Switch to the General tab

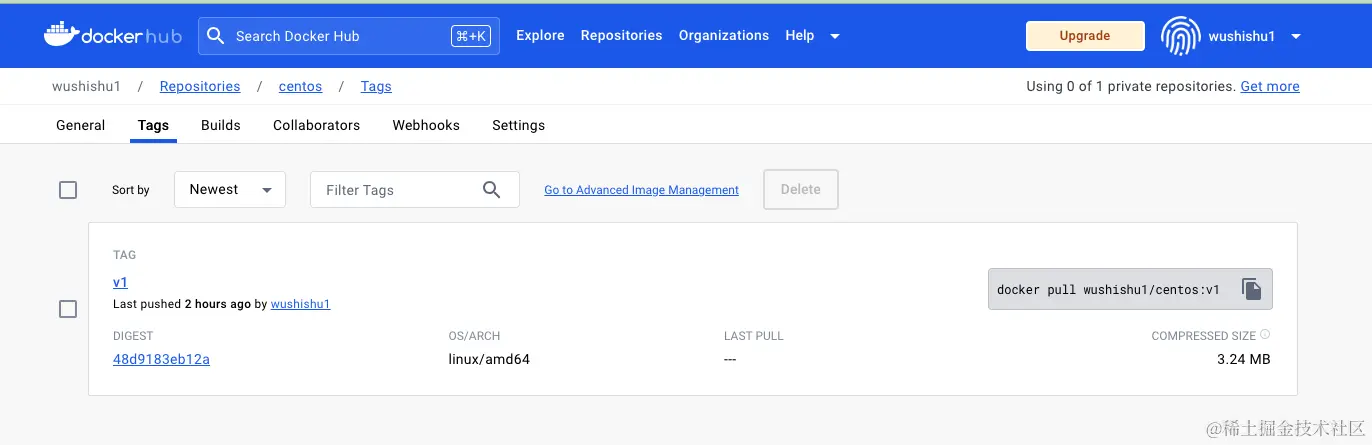pyautogui.click(x=81, y=125)
